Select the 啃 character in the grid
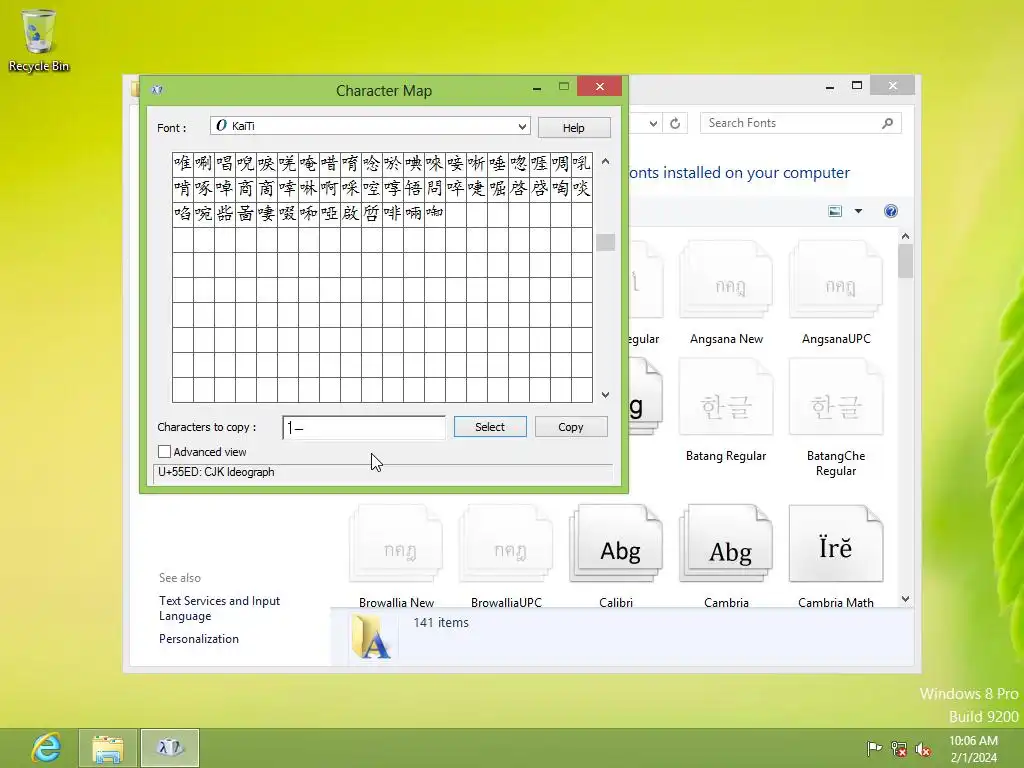The image size is (1024, 768). click(183, 189)
